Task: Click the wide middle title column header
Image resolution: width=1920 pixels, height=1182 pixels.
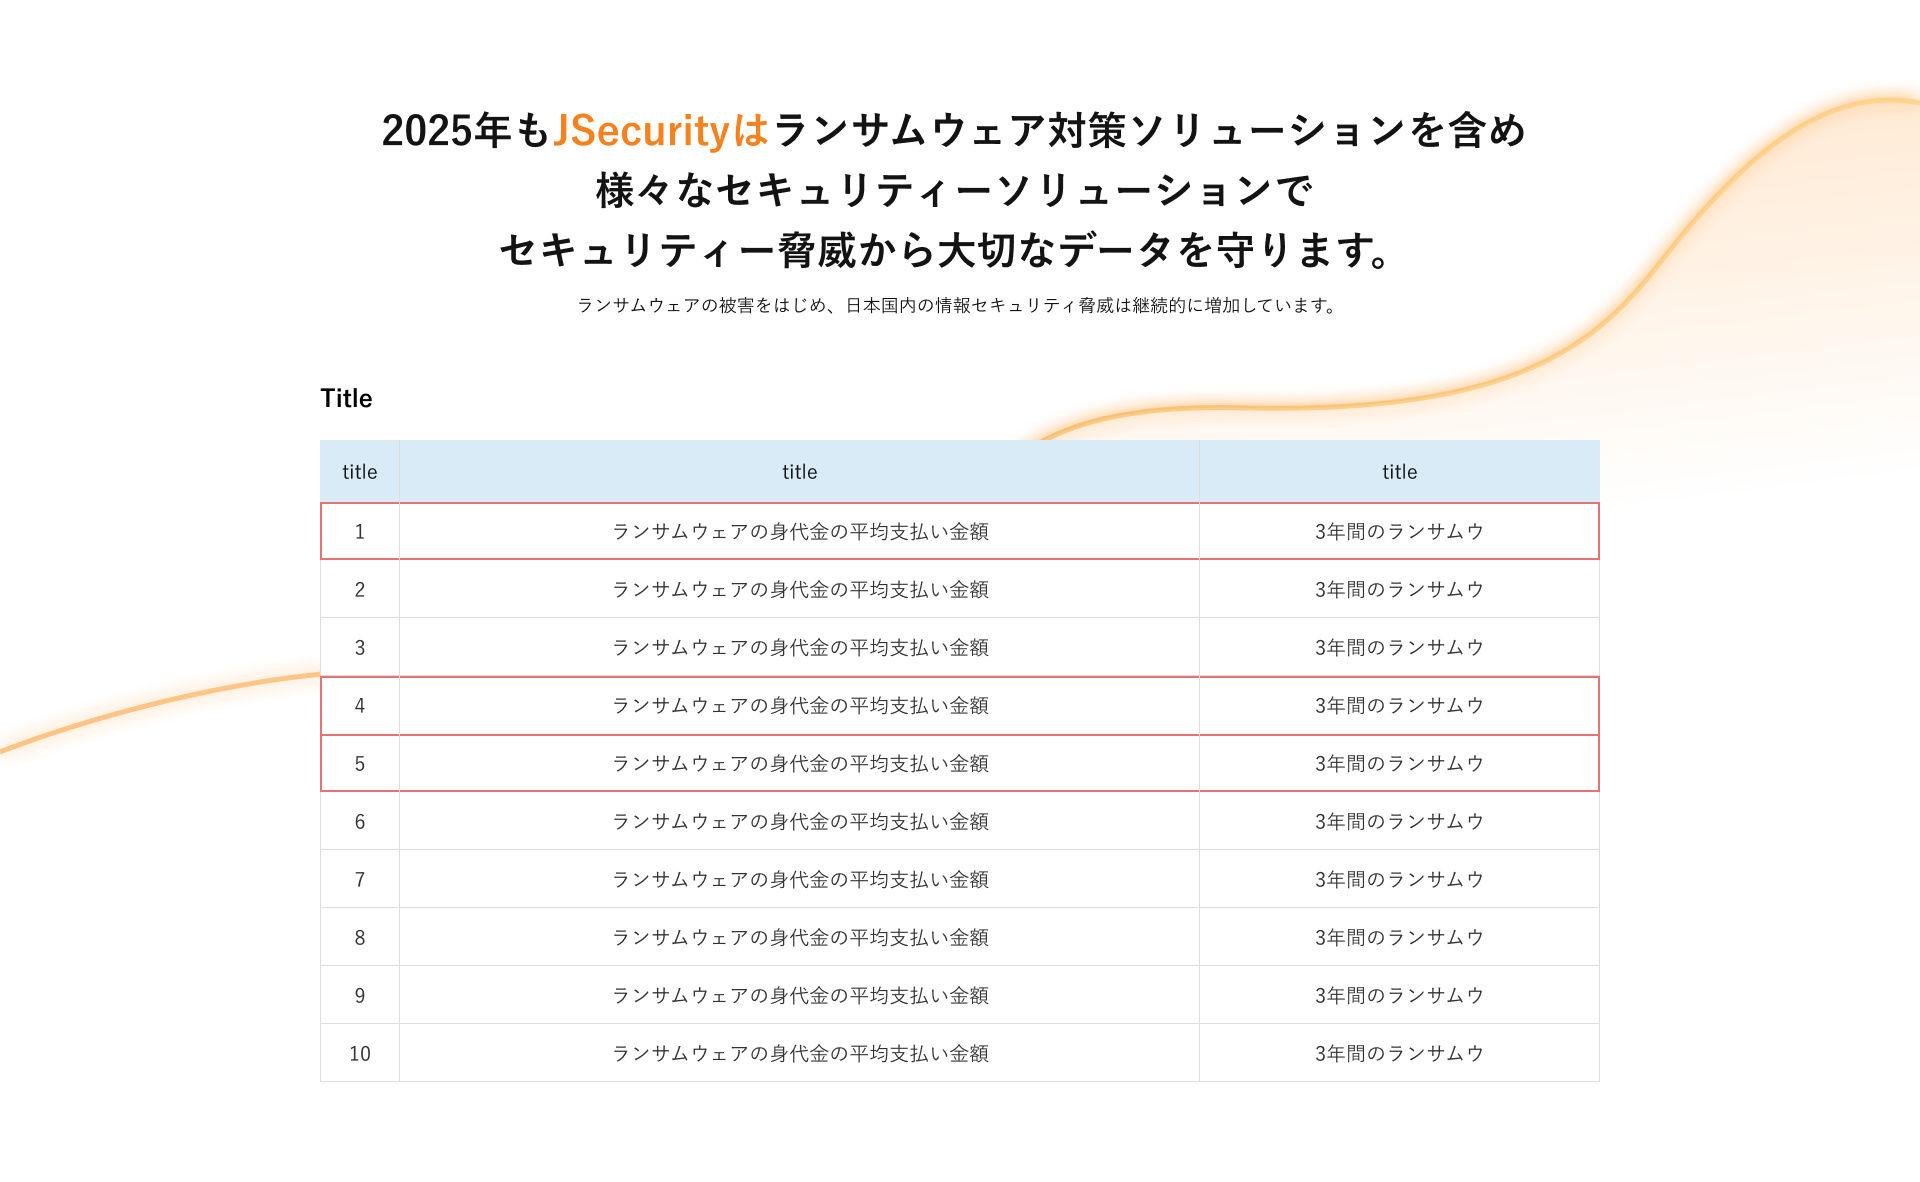Action: click(799, 472)
